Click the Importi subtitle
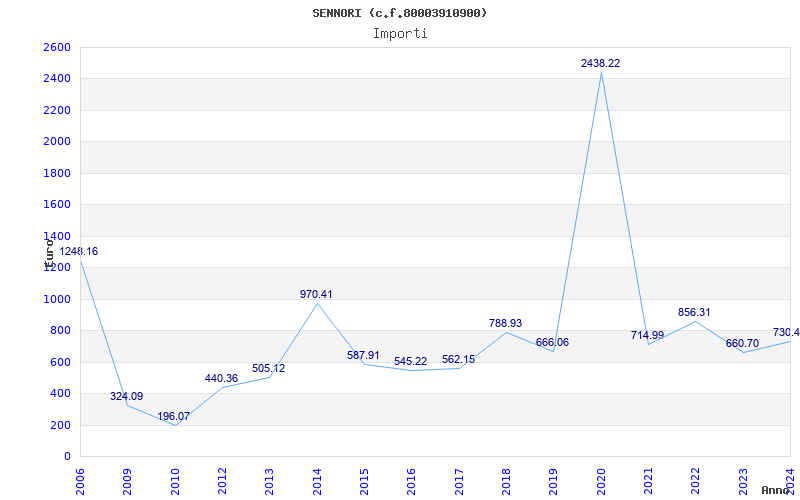 (400, 34)
